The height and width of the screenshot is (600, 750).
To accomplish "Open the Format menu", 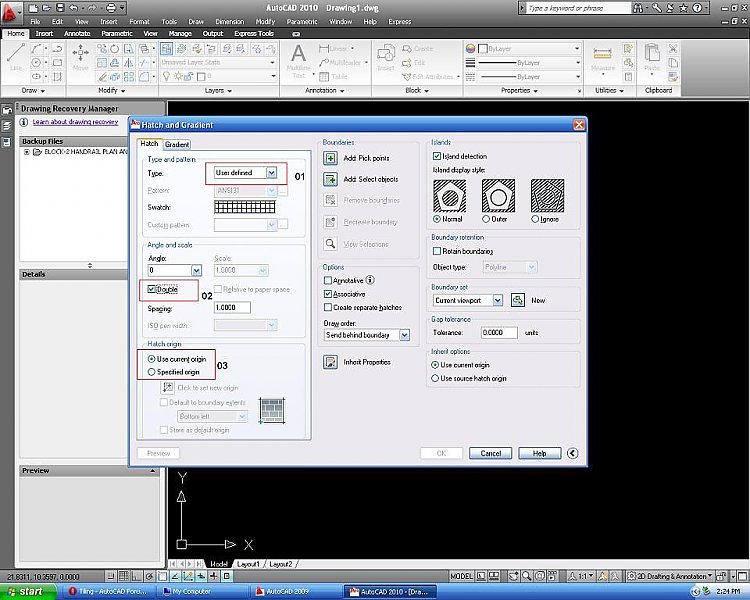I will pyautogui.click(x=139, y=22).
